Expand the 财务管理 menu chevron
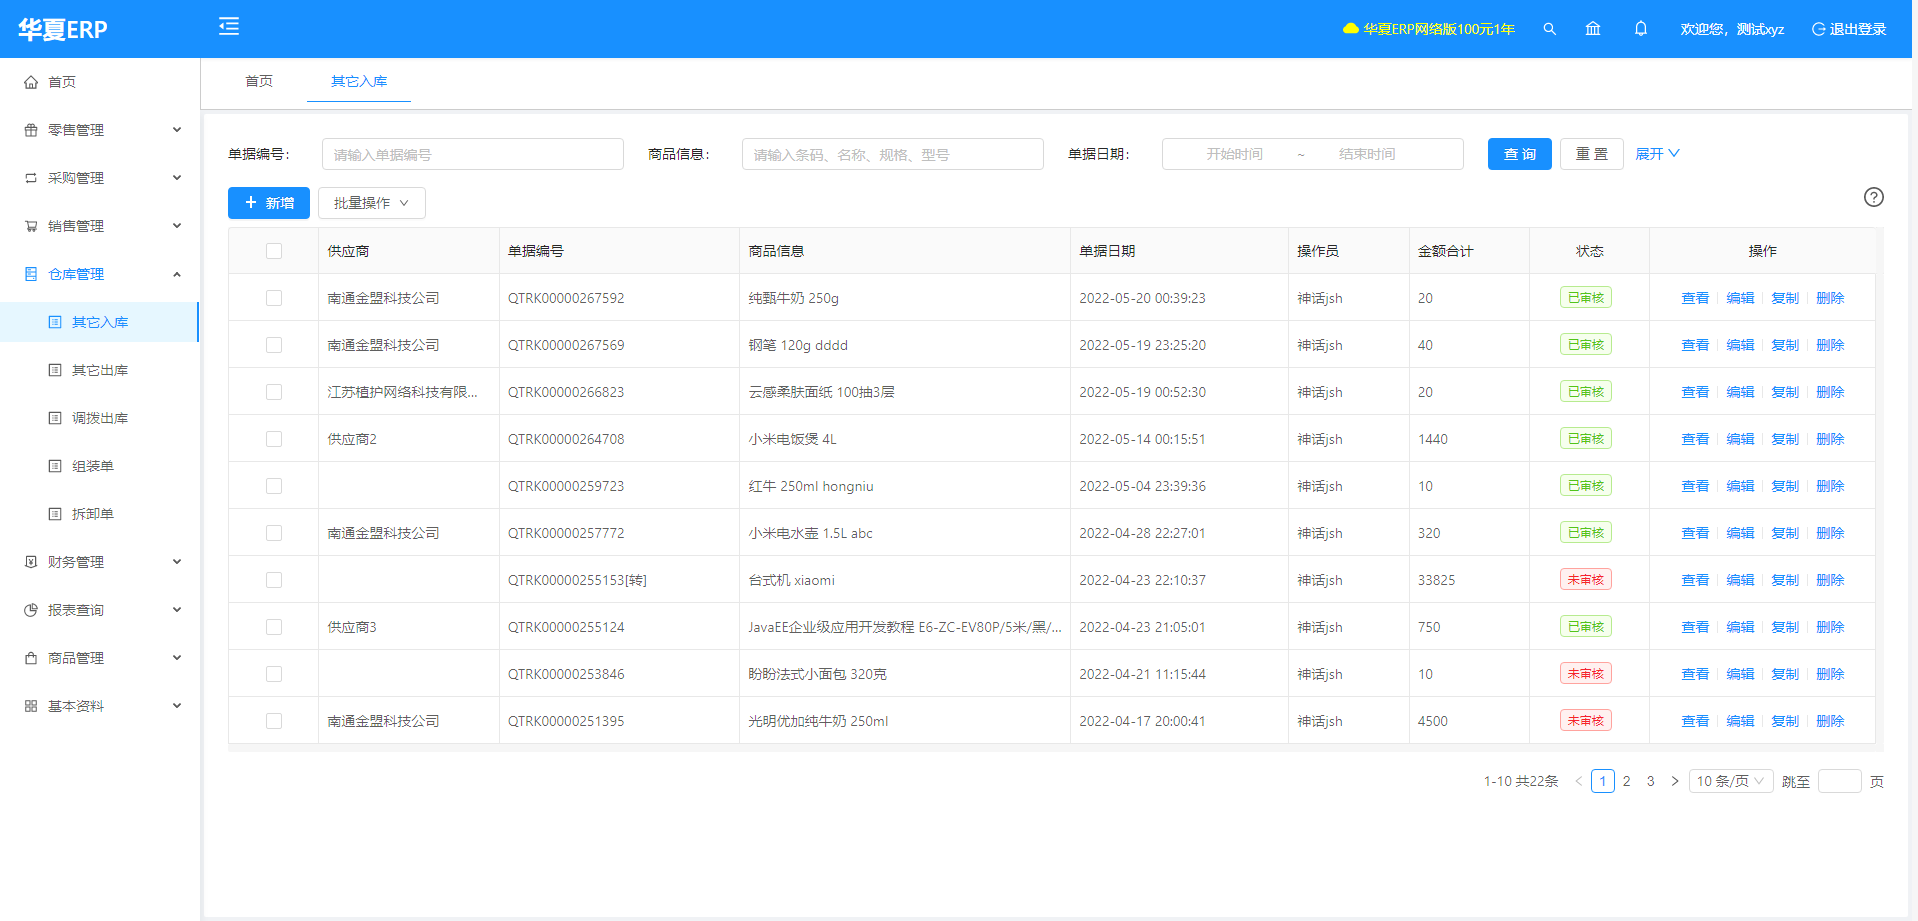Screen dimensions: 1918x921 click(177, 562)
